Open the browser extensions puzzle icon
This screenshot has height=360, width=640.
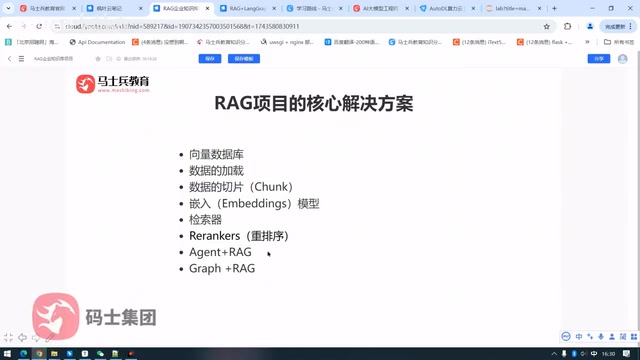tap(567, 27)
